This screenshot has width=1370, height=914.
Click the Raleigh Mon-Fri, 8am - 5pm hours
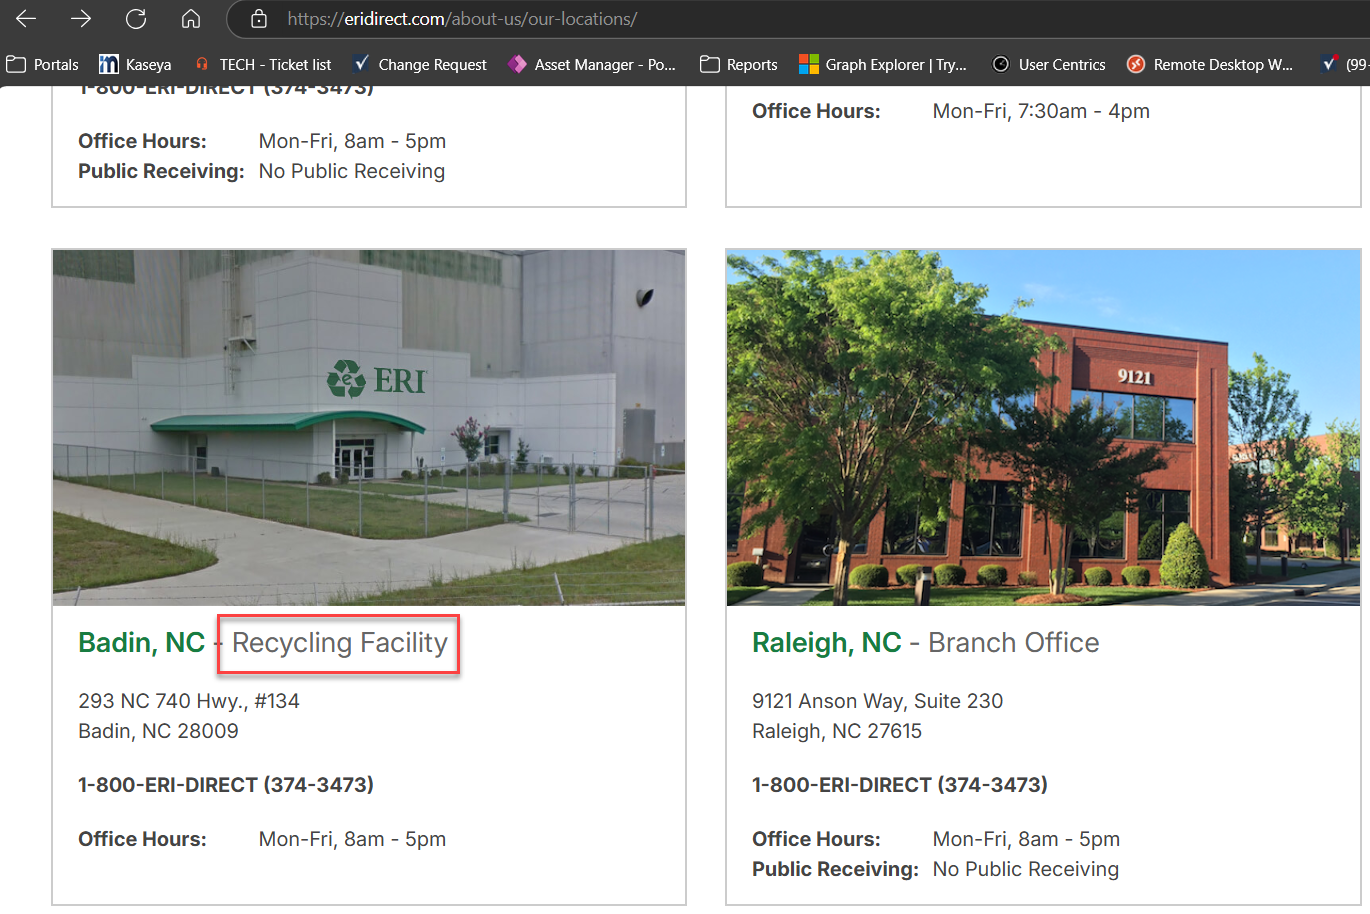pyautogui.click(x=1026, y=839)
